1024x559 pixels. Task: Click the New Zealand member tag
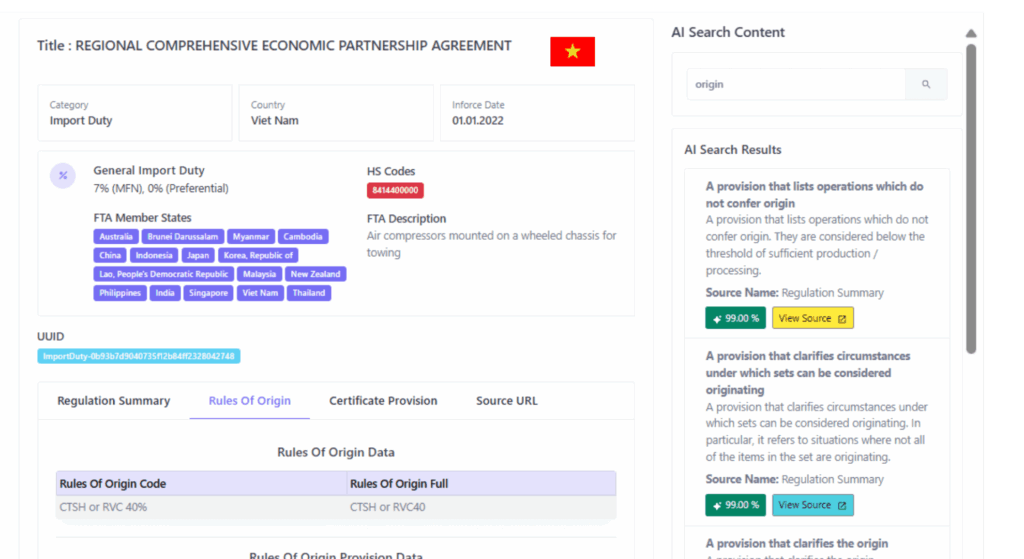pos(315,274)
